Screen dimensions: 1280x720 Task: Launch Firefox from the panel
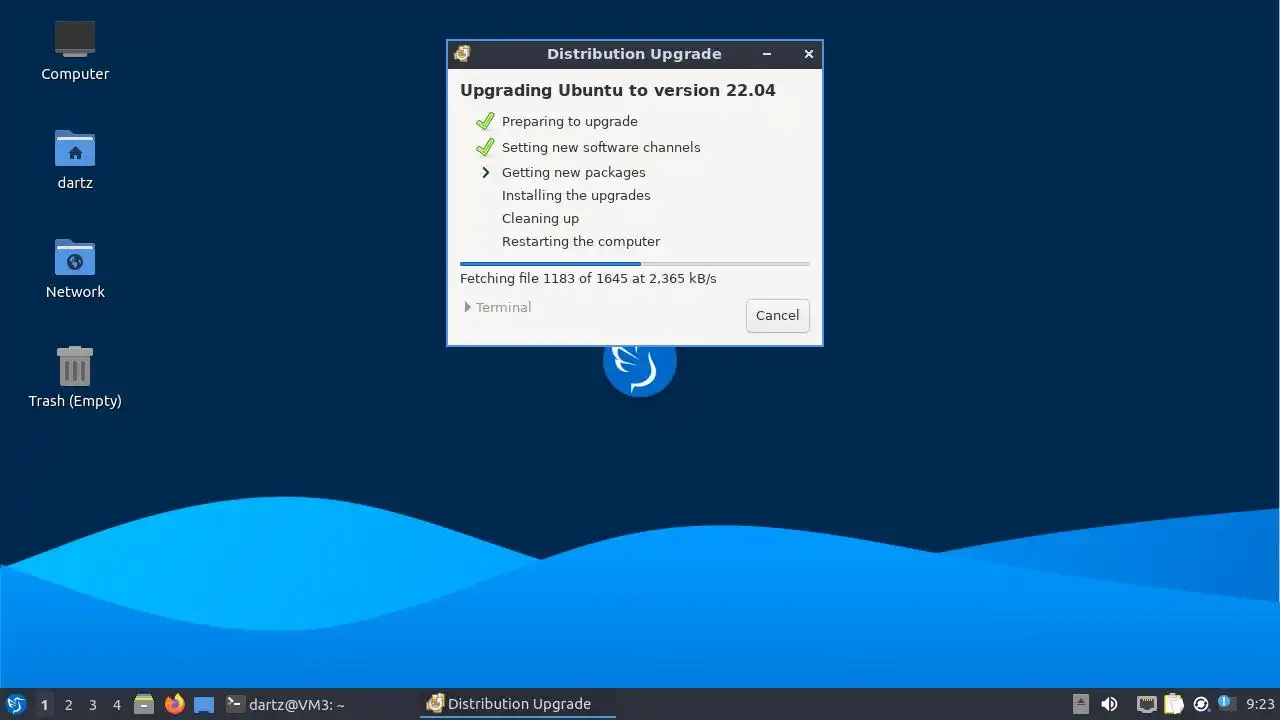pyautogui.click(x=174, y=704)
